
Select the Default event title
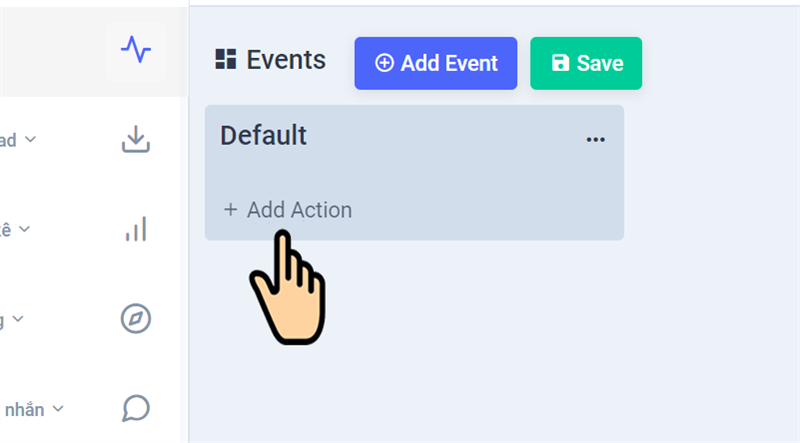tap(263, 136)
